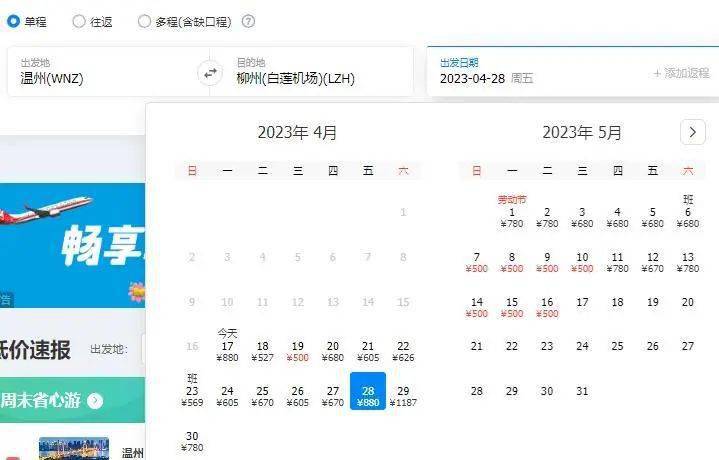The image size is (719, 460).
Task: Select May 24 in calendar
Action: 582,346
